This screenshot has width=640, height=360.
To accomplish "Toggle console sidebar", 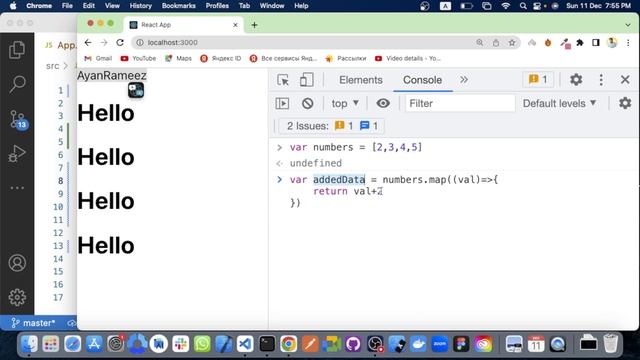I will (x=282, y=103).
